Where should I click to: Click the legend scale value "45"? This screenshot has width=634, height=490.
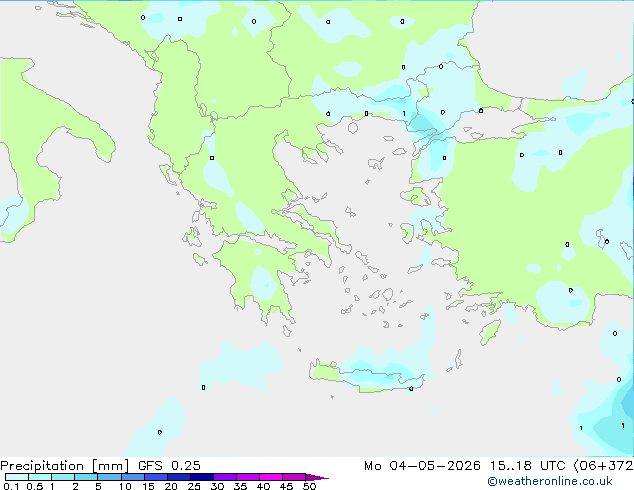(x=286, y=486)
